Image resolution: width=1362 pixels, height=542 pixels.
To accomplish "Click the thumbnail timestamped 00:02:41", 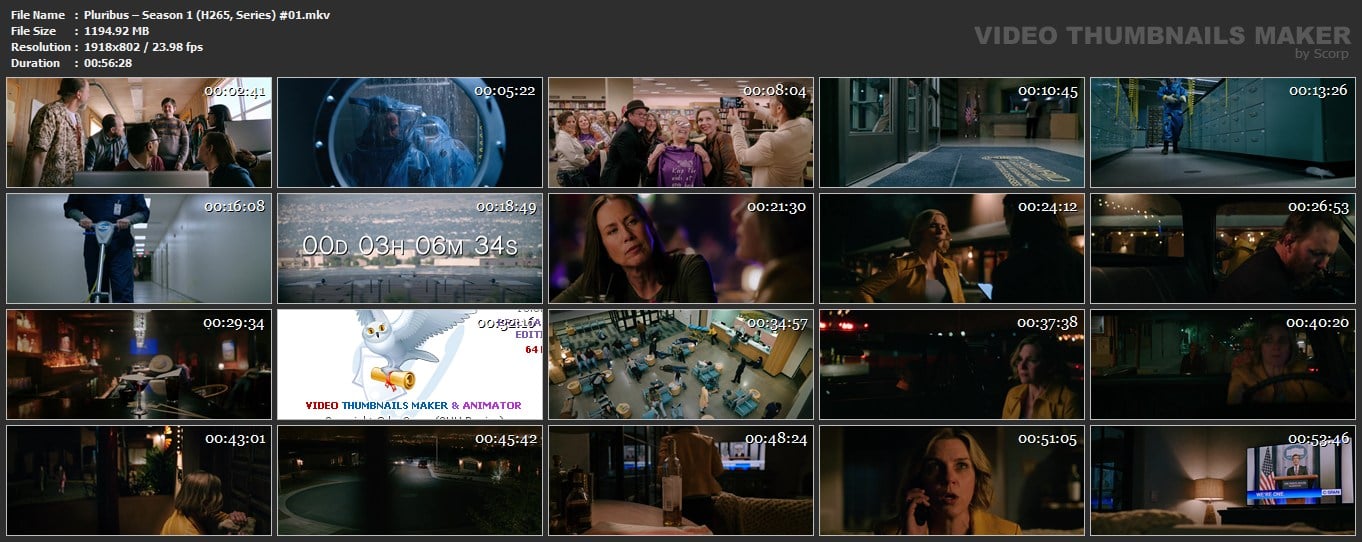I will tap(139, 133).
